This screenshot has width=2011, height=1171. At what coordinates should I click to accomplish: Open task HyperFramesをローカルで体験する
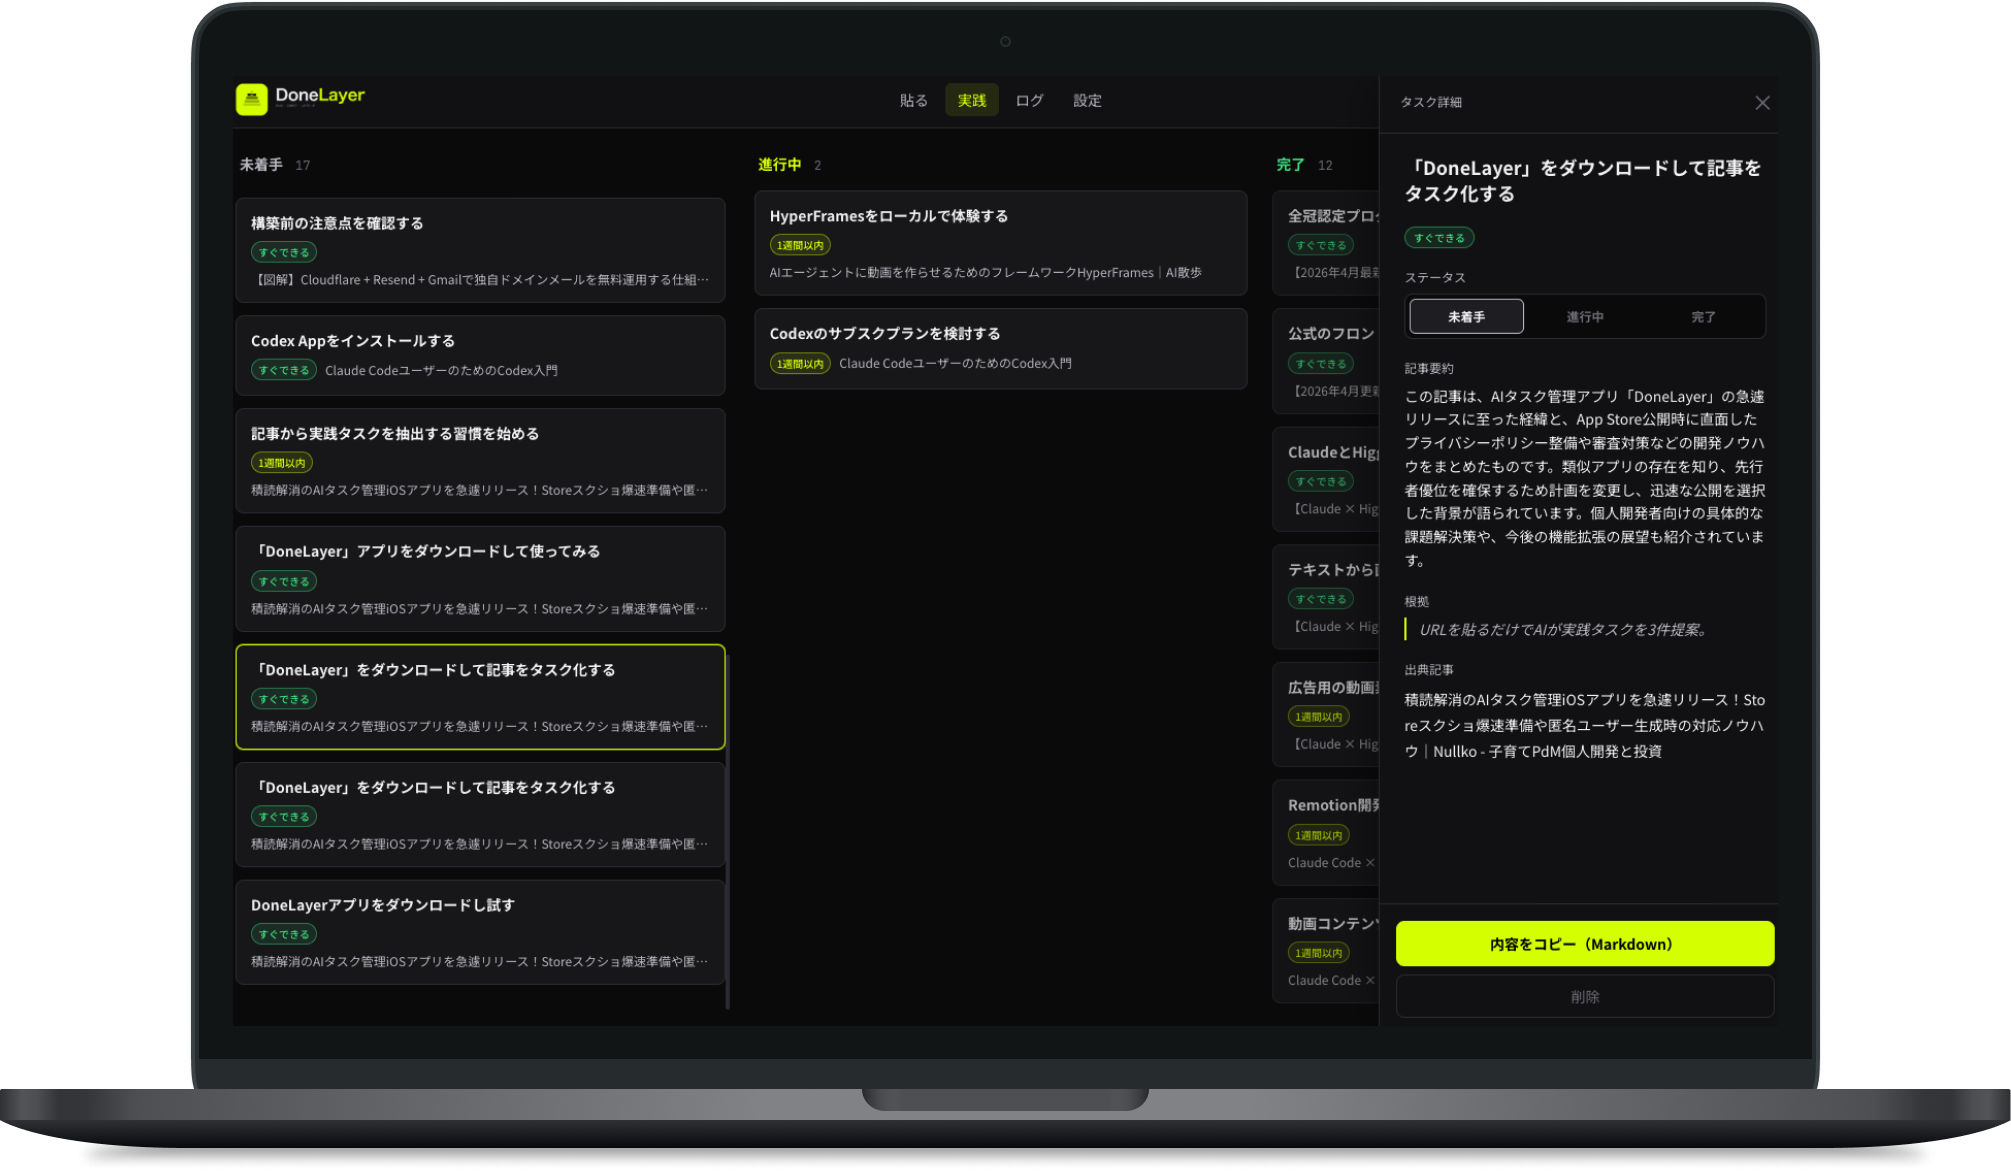(x=1000, y=243)
